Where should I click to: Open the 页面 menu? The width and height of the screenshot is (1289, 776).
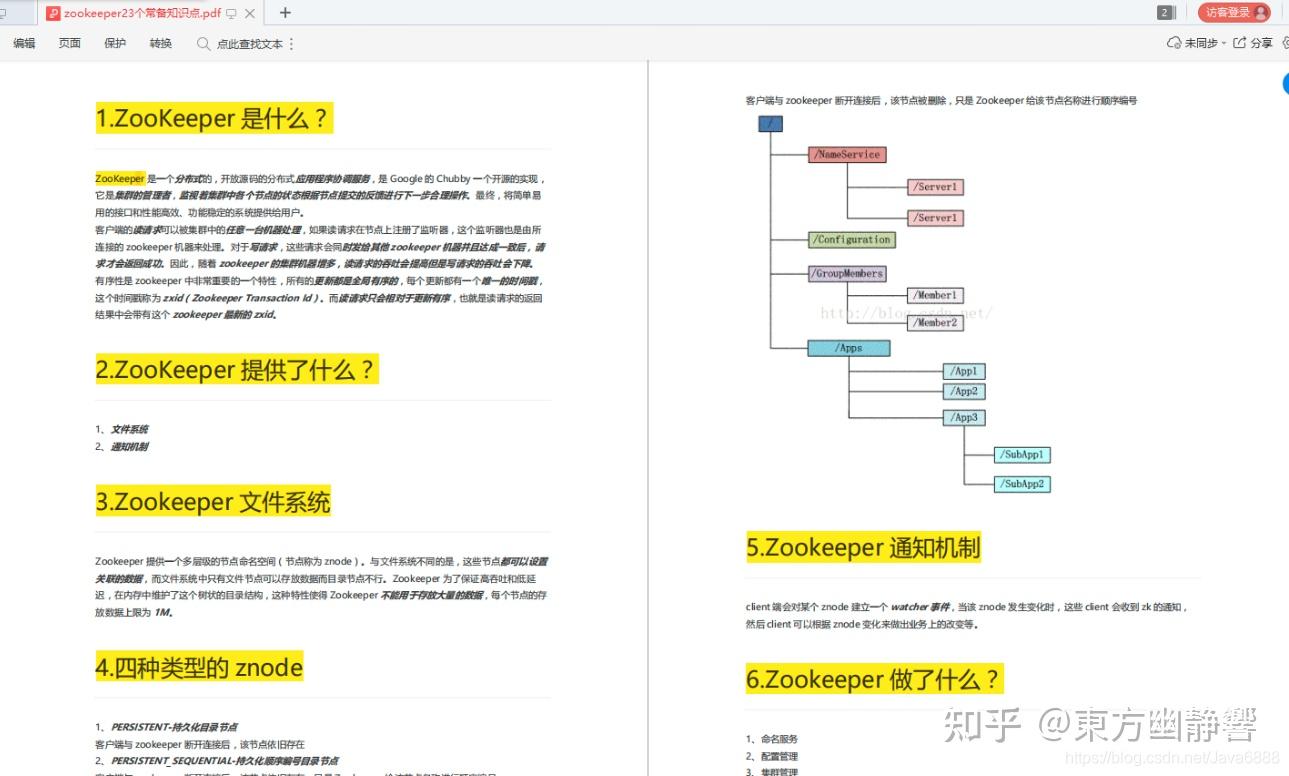(x=70, y=43)
